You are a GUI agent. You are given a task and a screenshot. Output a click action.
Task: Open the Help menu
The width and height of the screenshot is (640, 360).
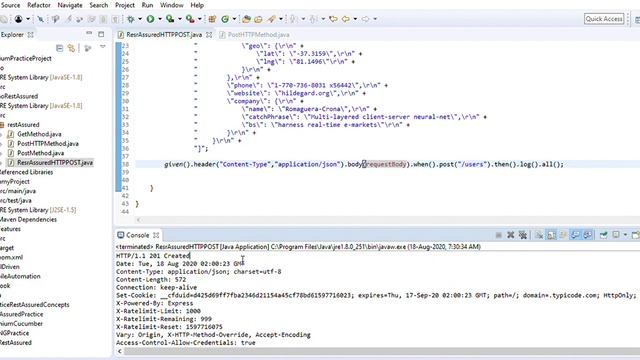coord(197,5)
